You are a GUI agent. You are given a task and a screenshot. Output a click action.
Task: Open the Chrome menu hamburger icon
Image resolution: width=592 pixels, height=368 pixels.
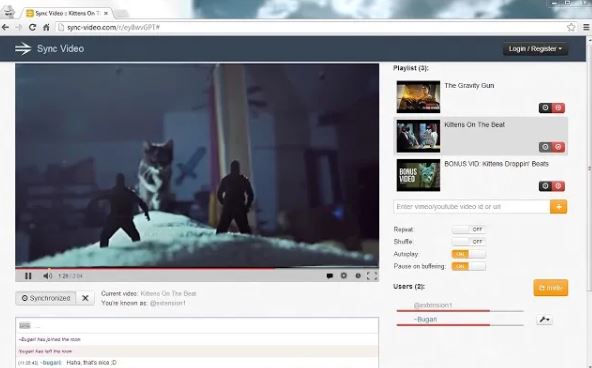pyautogui.click(x=586, y=27)
